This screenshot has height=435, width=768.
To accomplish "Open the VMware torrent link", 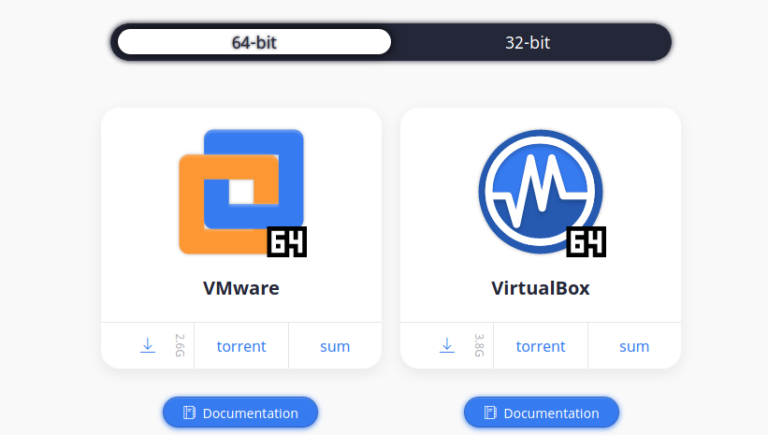I will [x=241, y=346].
